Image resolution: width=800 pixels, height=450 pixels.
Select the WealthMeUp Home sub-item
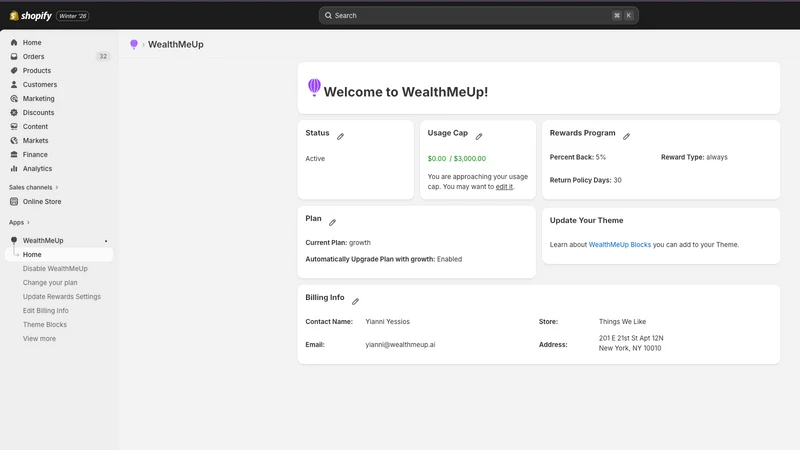pyautogui.click(x=59, y=255)
